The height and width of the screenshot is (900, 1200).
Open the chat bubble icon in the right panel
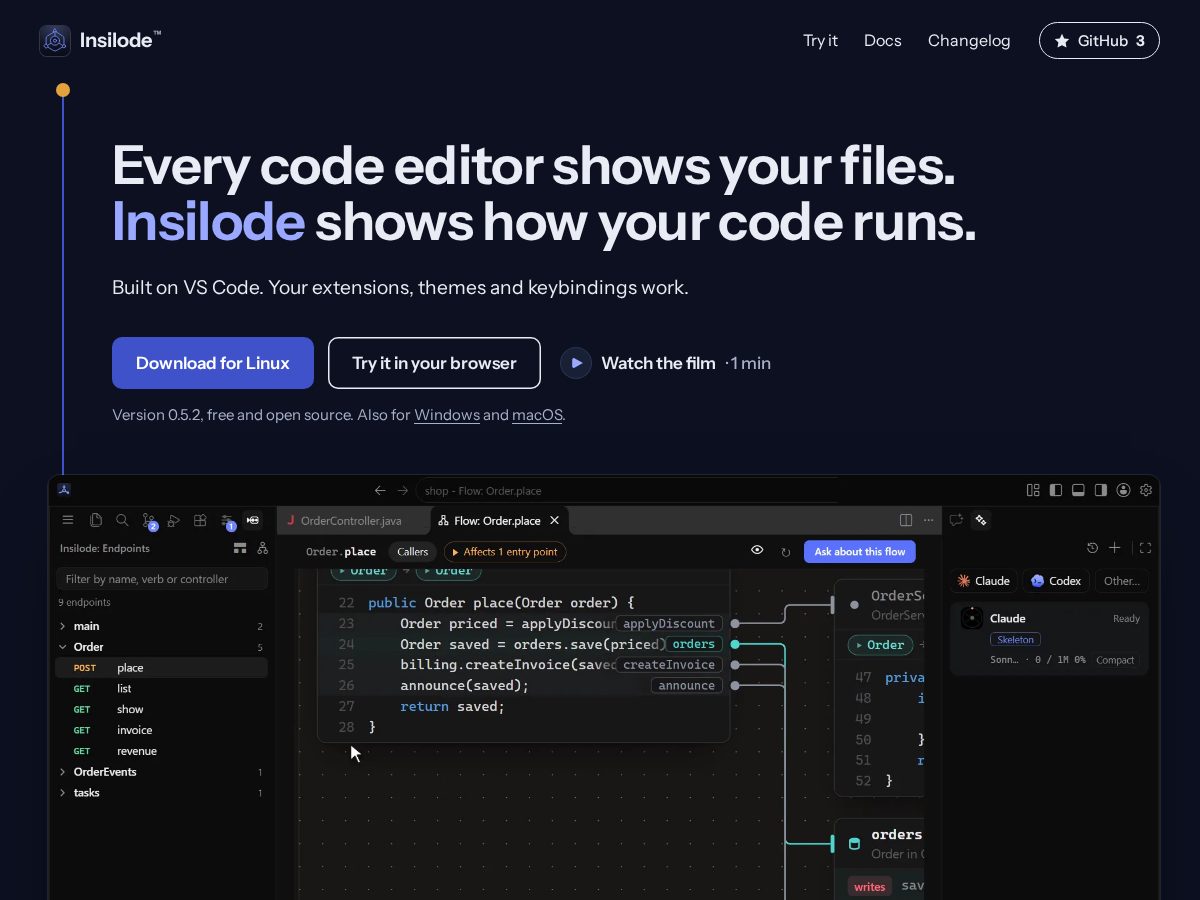(x=957, y=520)
